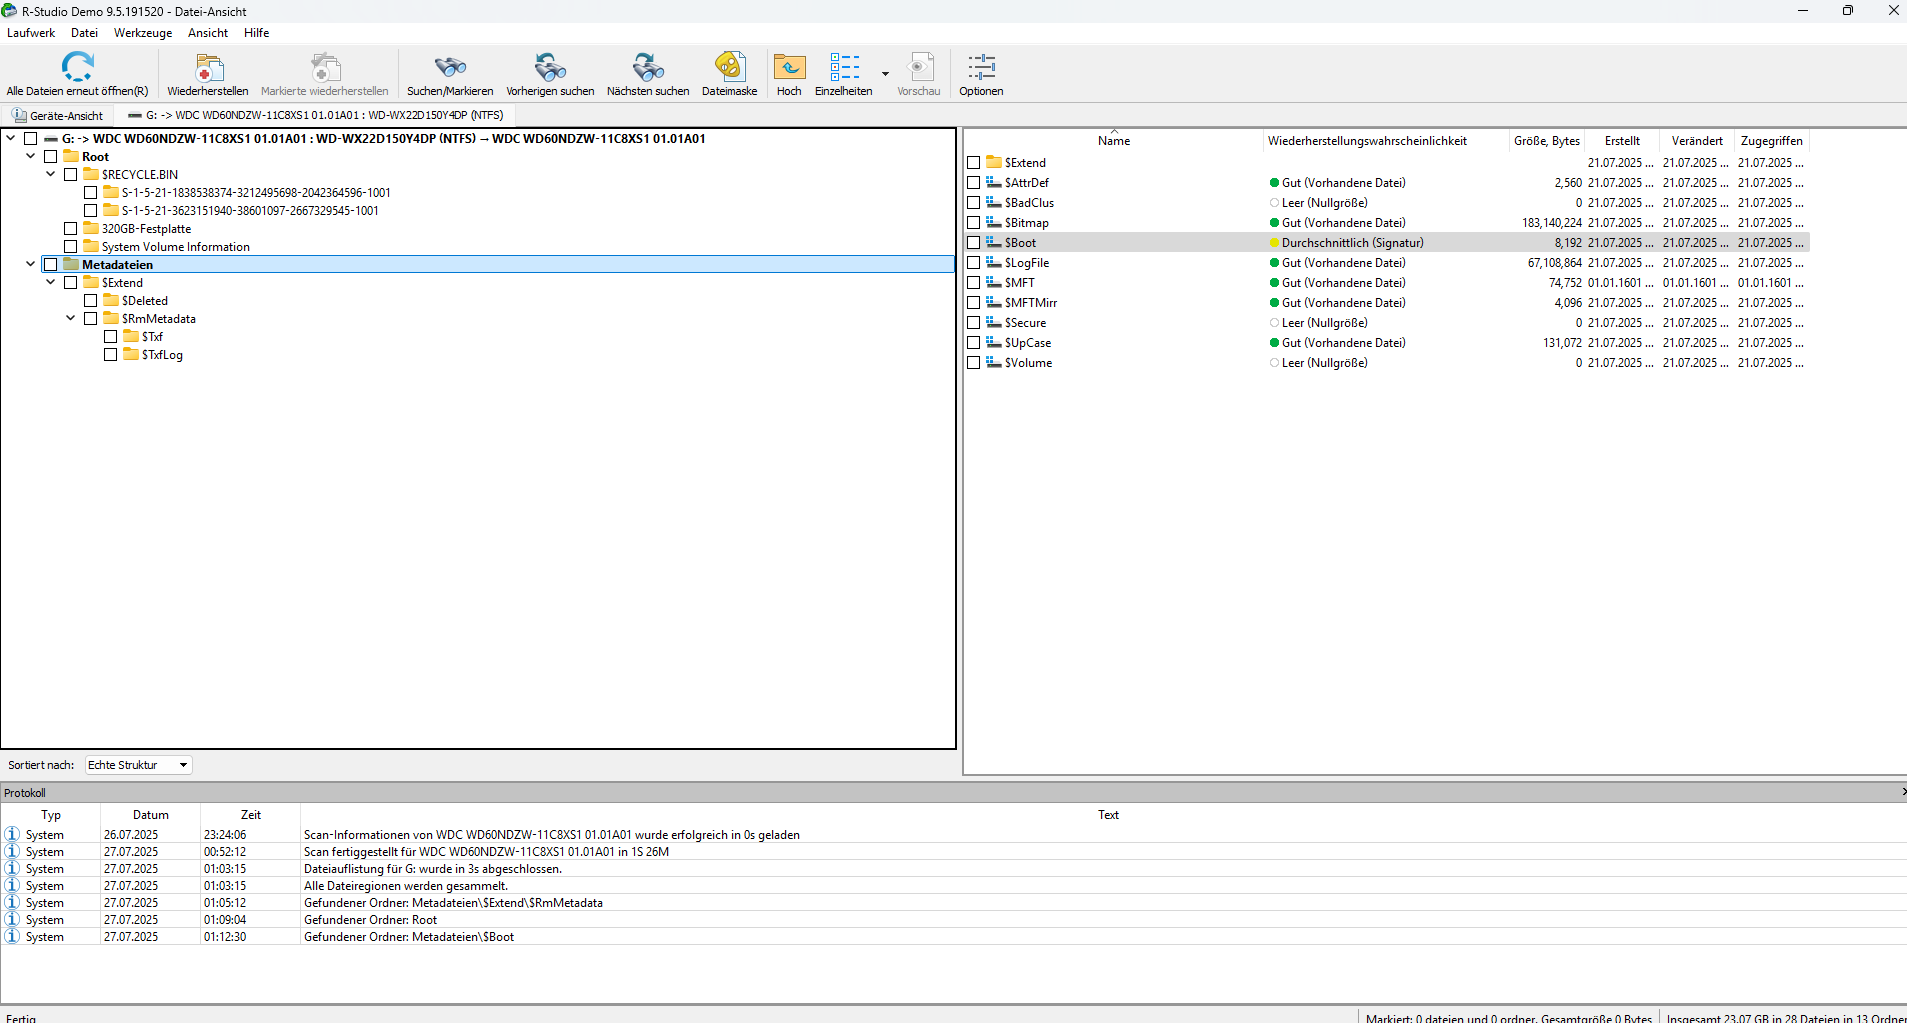Click the Datum column header in Protokoll

(x=150, y=815)
